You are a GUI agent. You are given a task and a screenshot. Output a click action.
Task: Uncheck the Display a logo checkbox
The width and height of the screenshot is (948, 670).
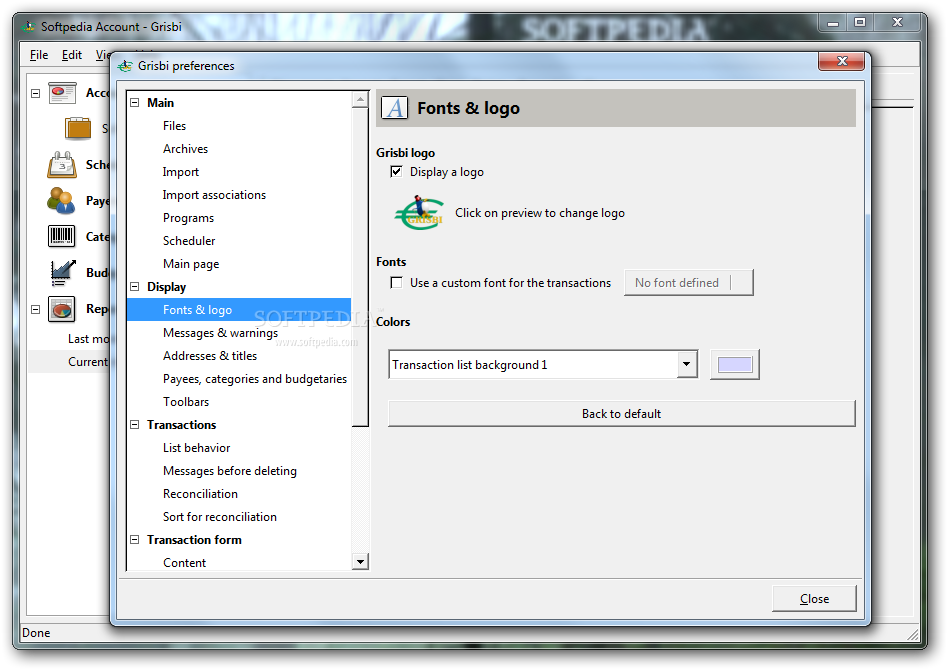pos(396,172)
